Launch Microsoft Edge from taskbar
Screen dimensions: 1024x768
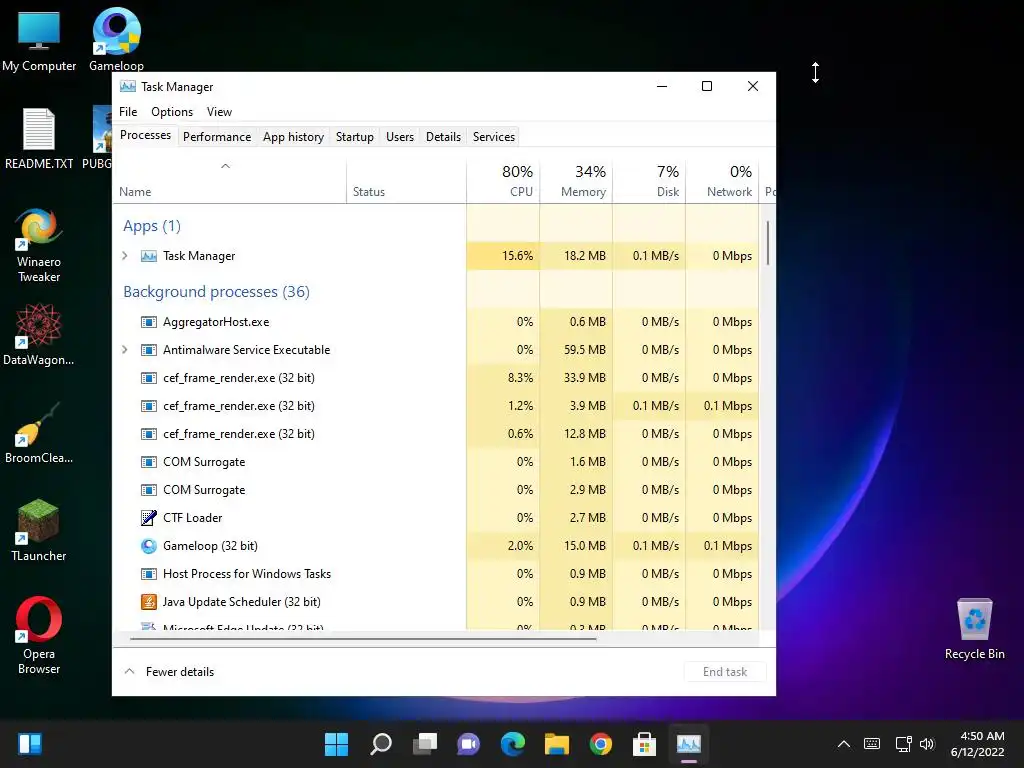pyautogui.click(x=513, y=744)
